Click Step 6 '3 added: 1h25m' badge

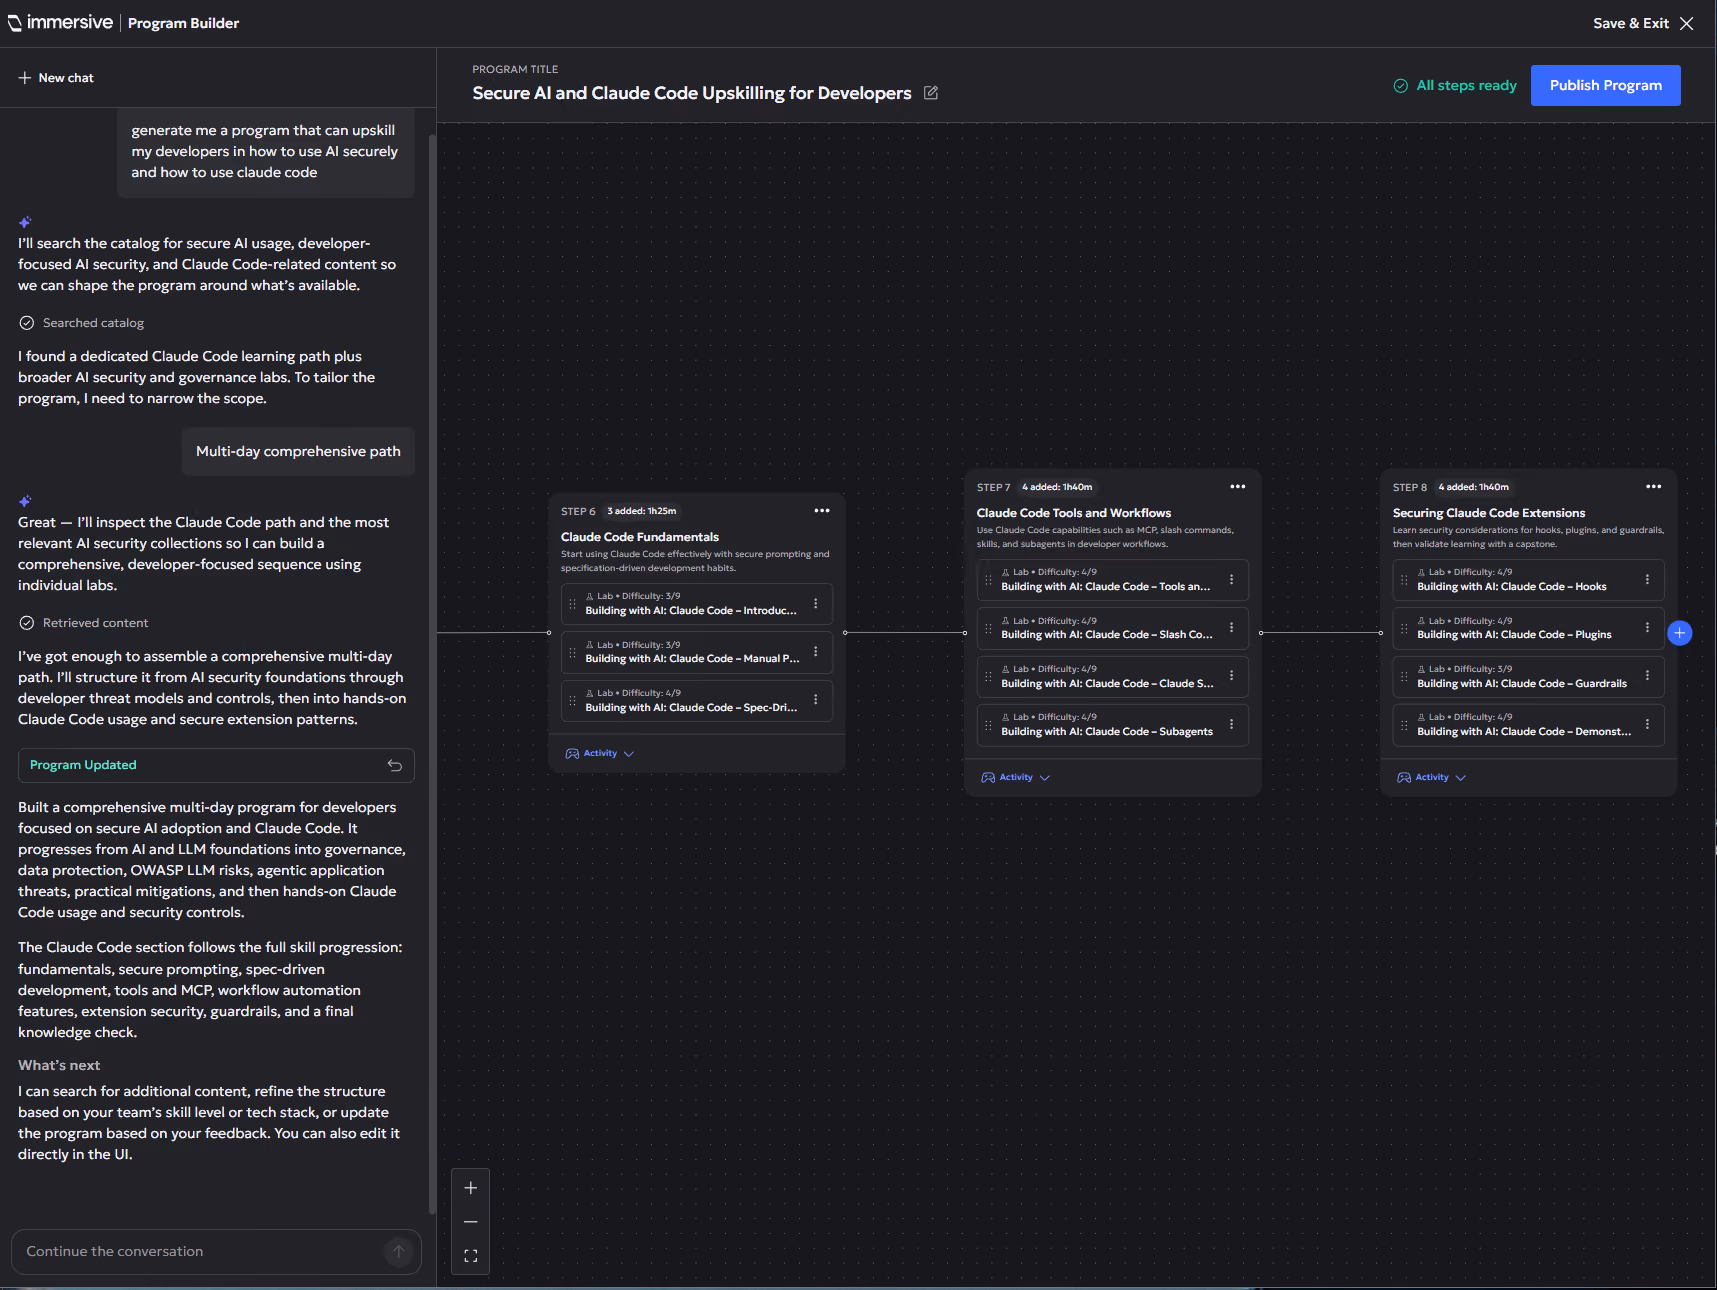(642, 511)
